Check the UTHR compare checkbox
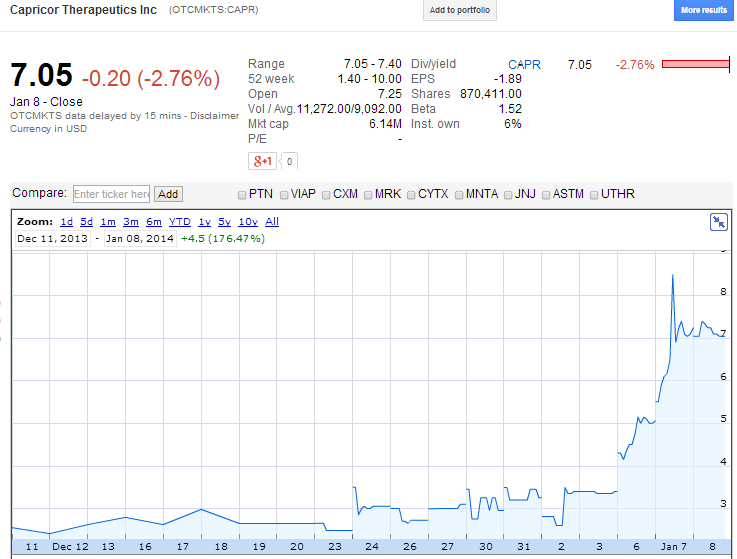The image size is (737, 559). click(594, 195)
